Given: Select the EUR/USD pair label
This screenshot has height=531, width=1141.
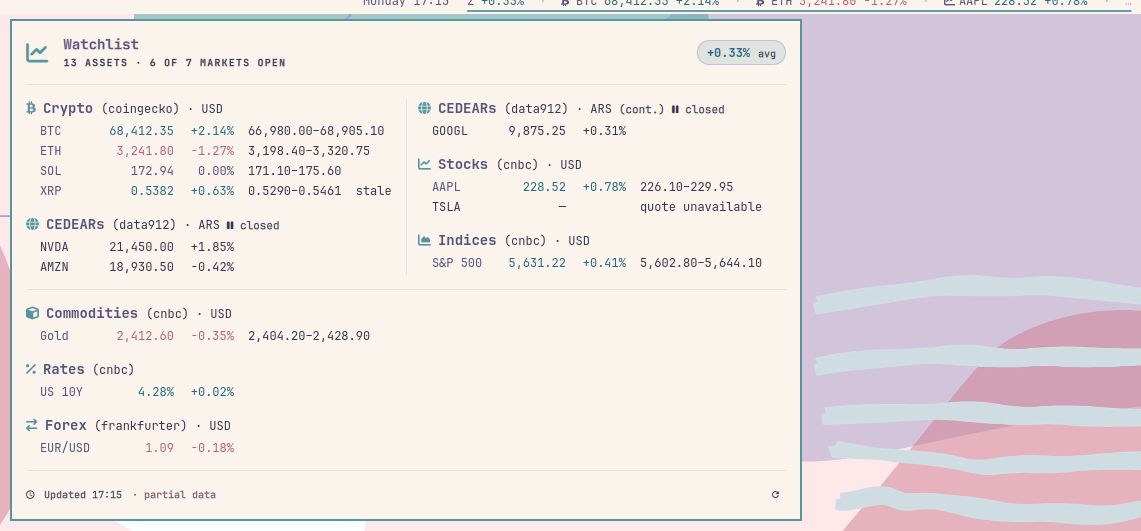Looking at the screenshot, I should (65, 447).
